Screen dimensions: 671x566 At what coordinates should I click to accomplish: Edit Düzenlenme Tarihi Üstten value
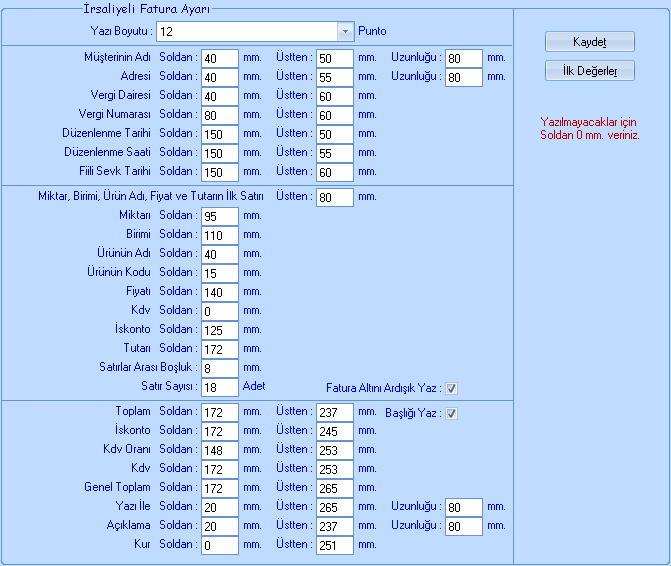click(x=335, y=134)
